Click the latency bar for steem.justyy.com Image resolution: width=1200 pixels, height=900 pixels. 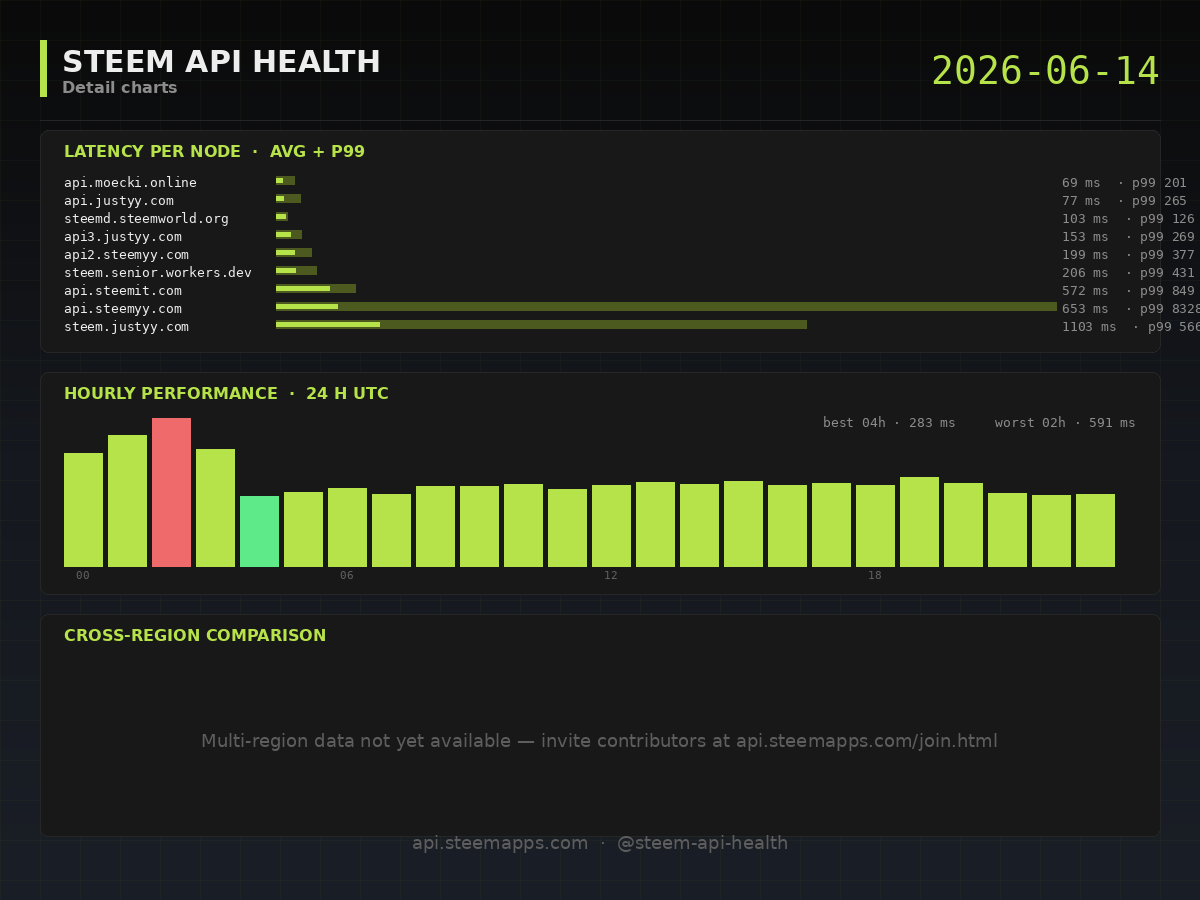pyautogui.click(x=541, y=325)
